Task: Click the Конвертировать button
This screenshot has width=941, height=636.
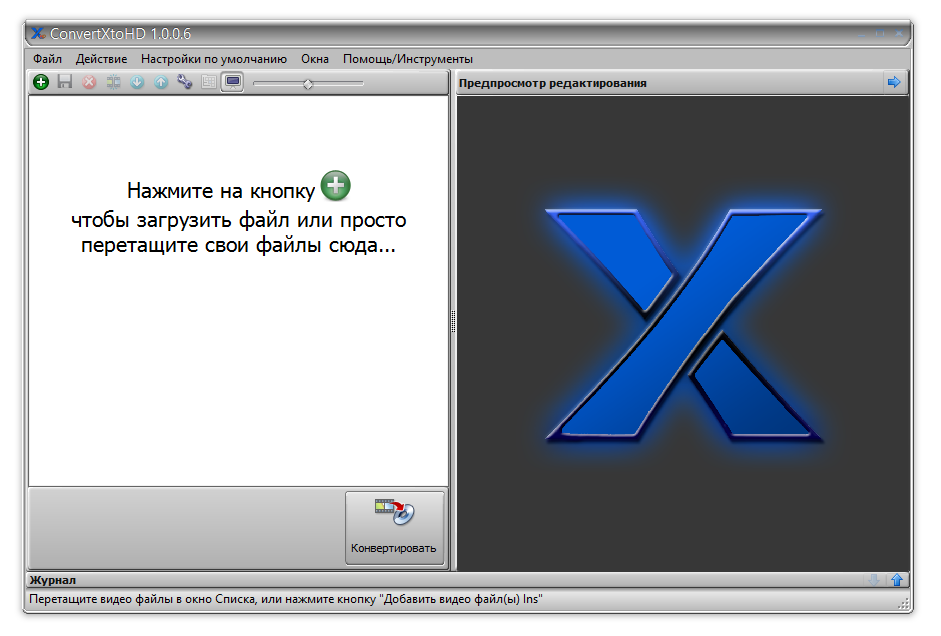Action: (x=394, y=528)
